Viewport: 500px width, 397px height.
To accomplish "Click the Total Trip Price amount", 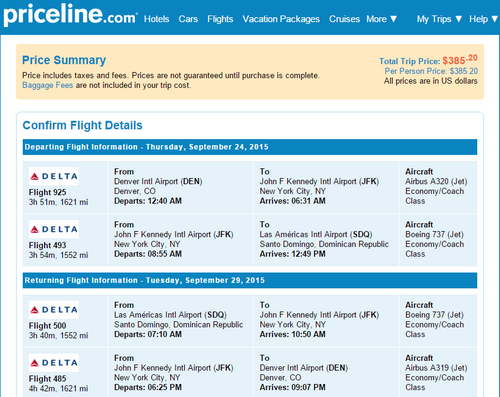I will coord(460,60).
